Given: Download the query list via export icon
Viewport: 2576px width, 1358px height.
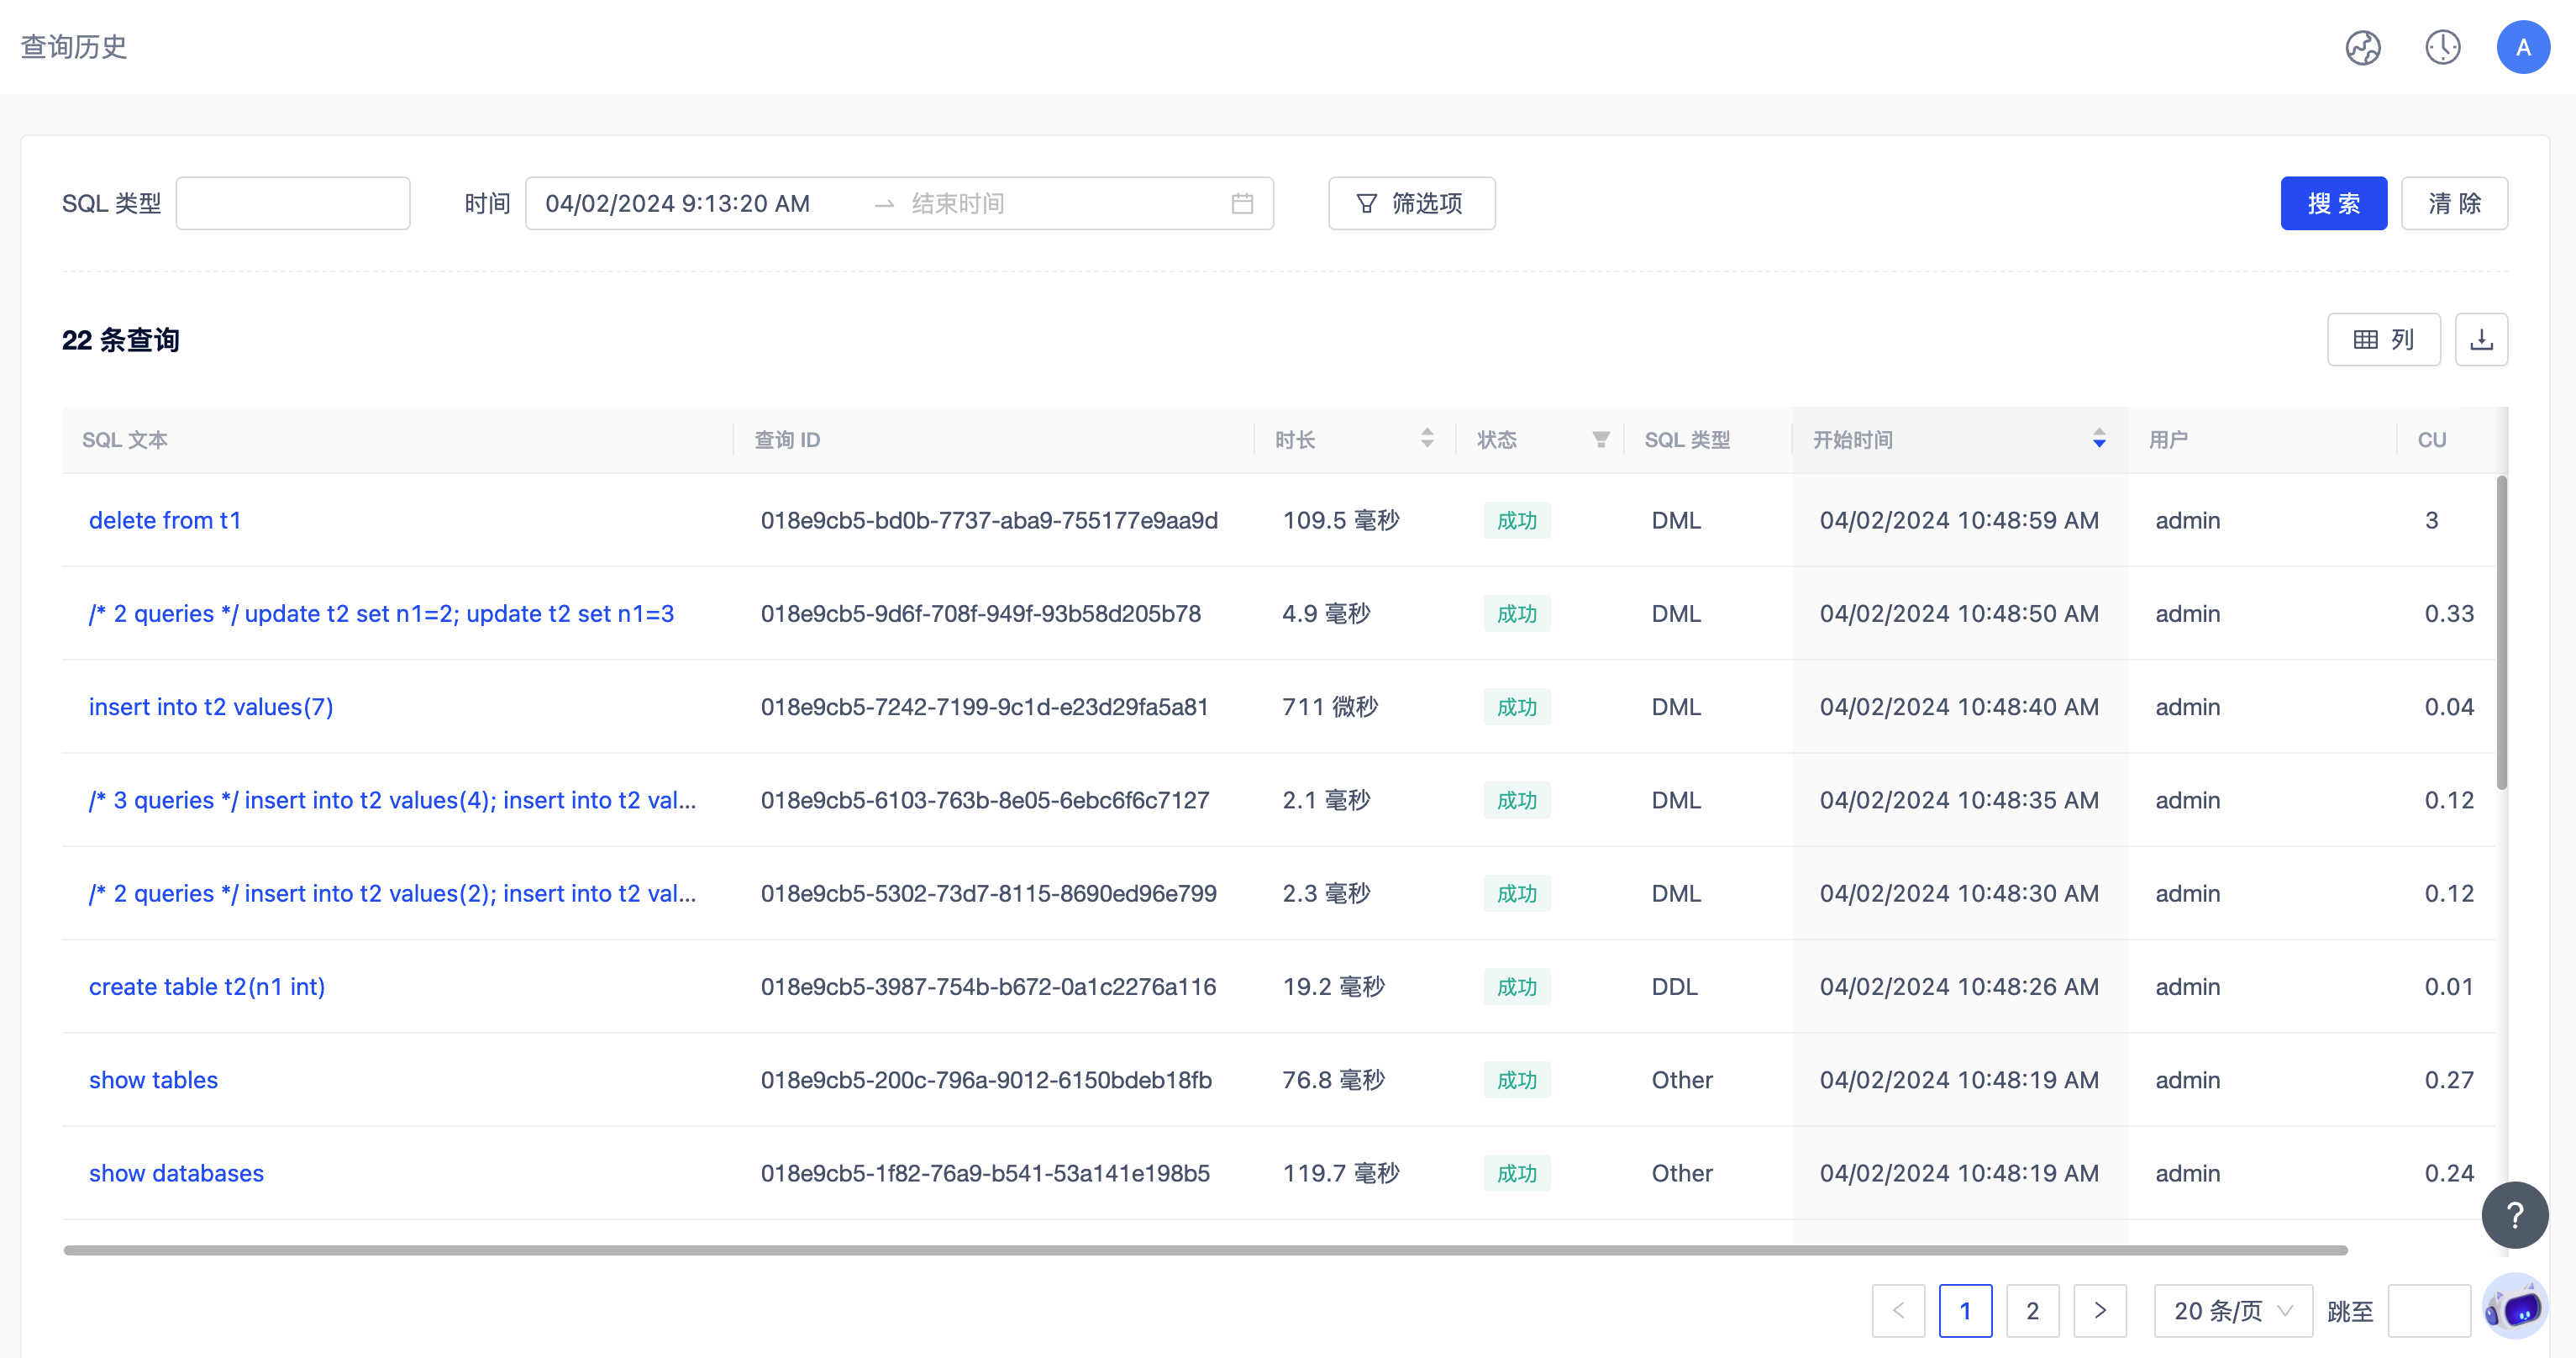Looking at the screenshot, I should 2481,340.
